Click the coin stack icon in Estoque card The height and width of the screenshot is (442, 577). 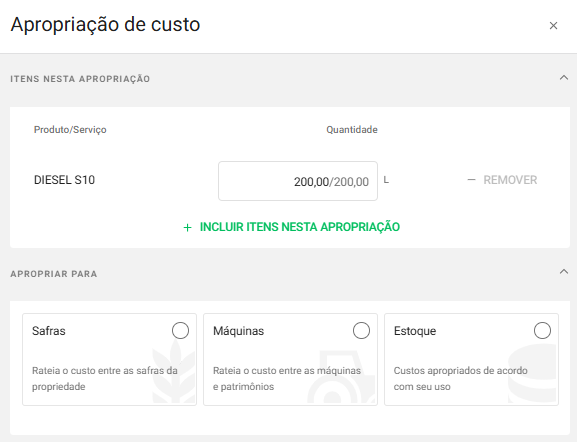[532, 373]
